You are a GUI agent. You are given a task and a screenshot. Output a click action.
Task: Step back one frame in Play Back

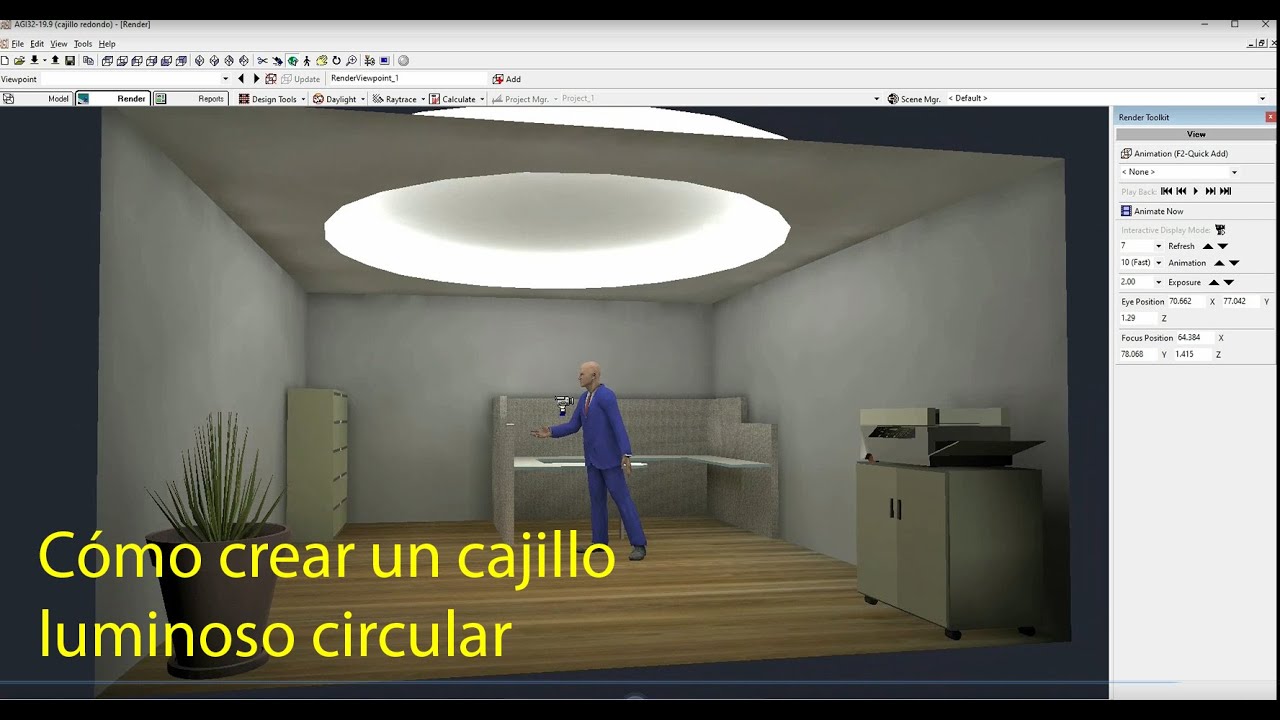click(x=1181, y=191)
